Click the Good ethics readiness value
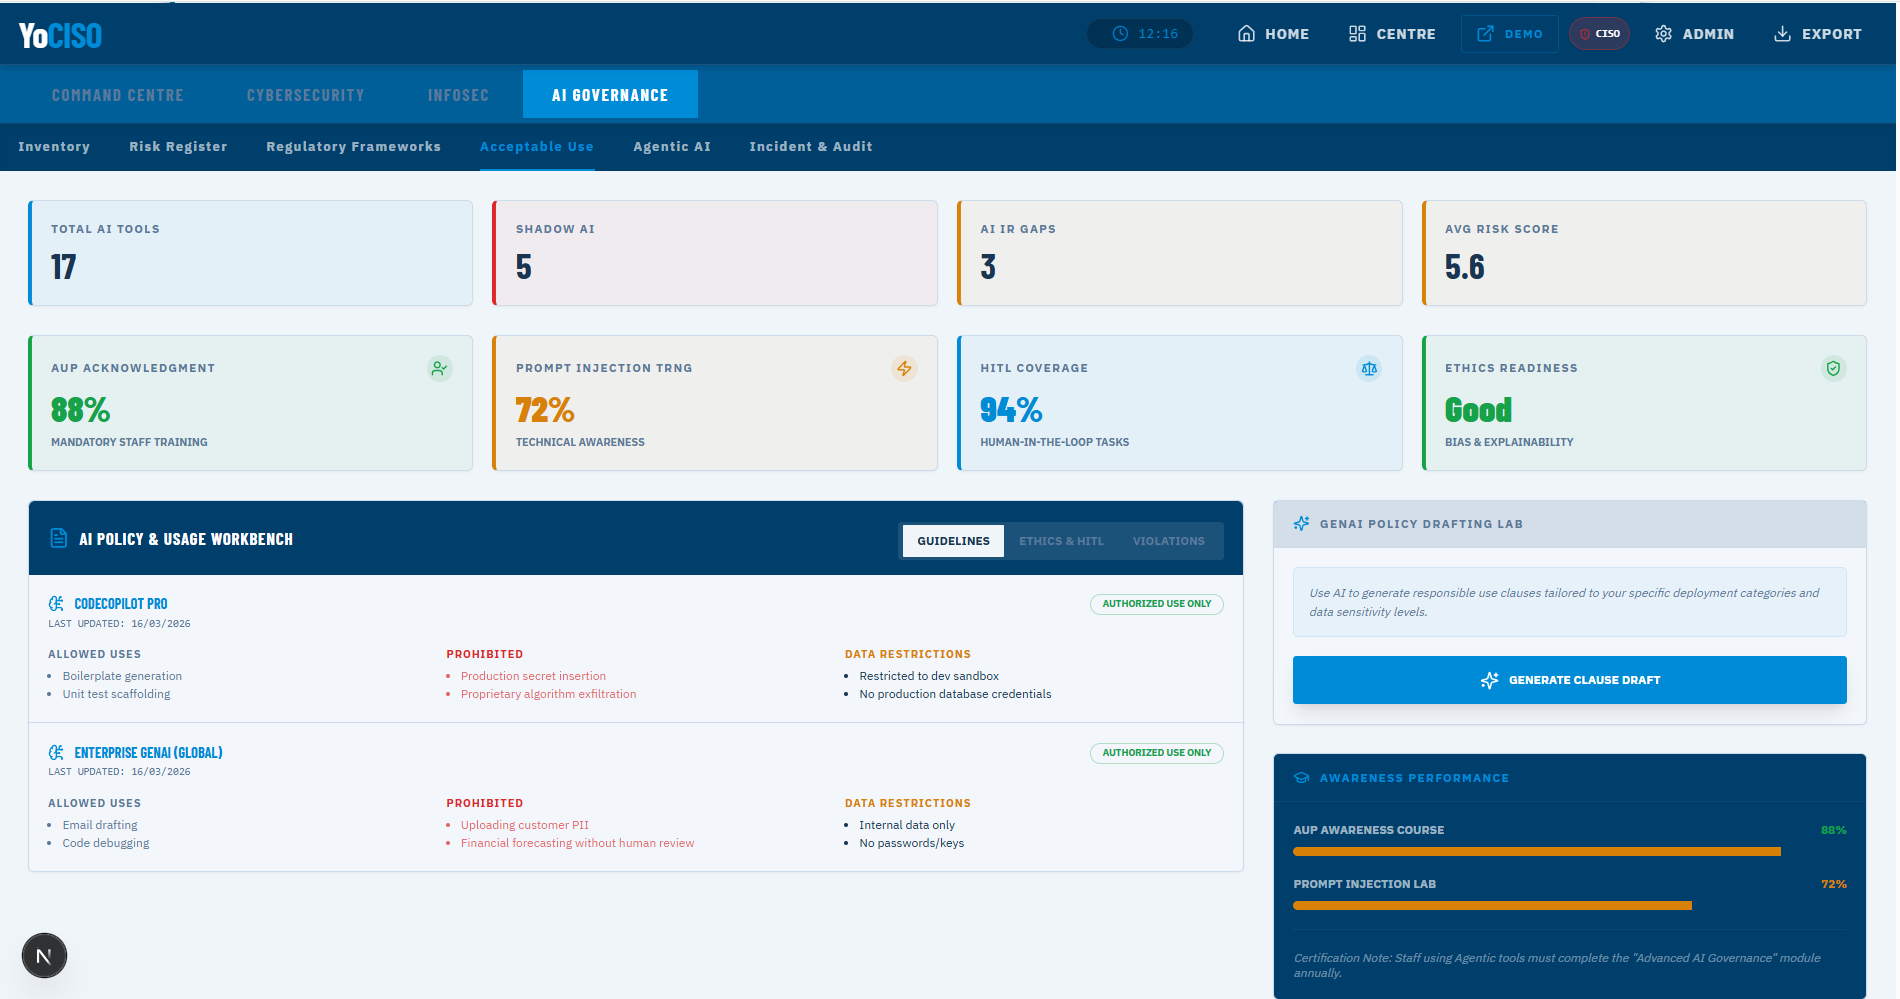 coord(1478,410)
